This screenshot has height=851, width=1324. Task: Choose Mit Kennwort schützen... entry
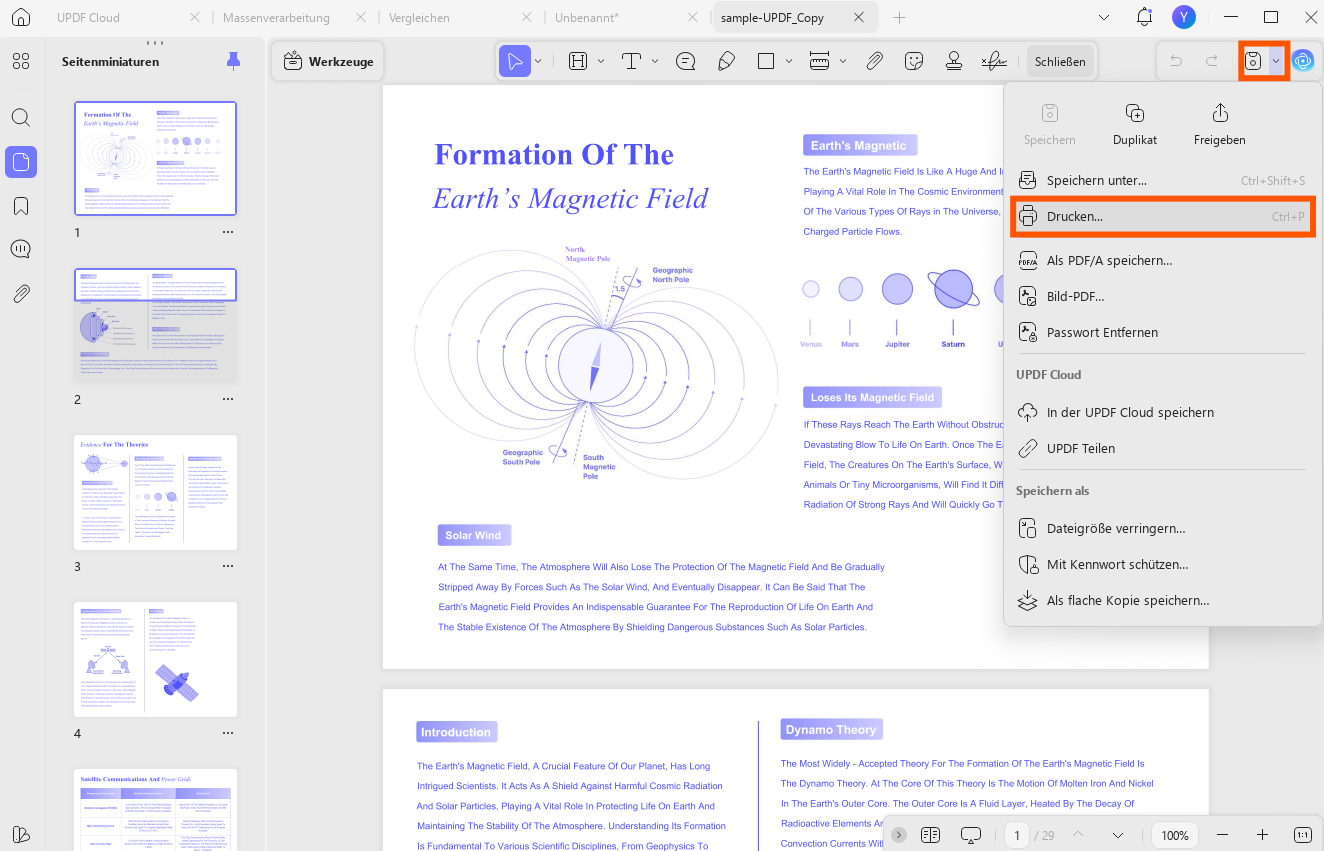(x=1162, y=564)
